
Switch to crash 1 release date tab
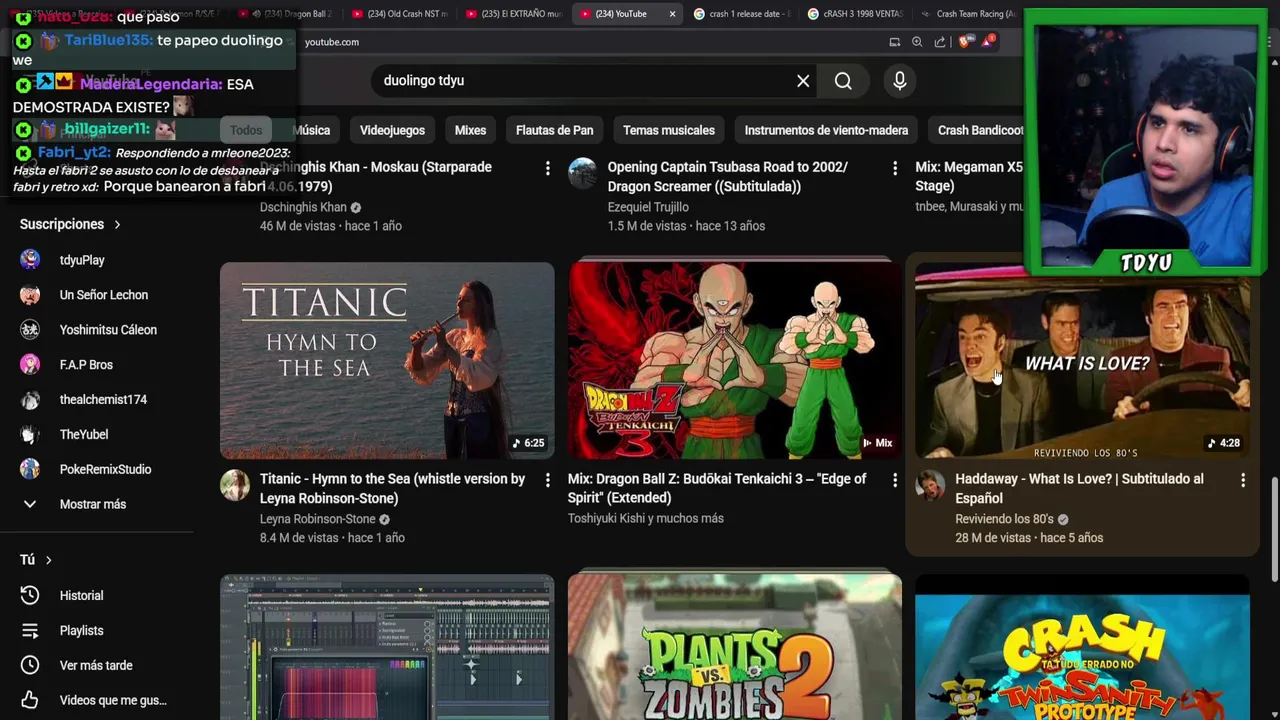click(742, 14)
